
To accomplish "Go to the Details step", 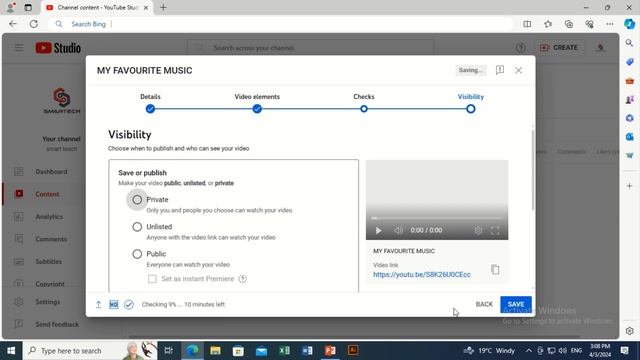I will 150,109.
